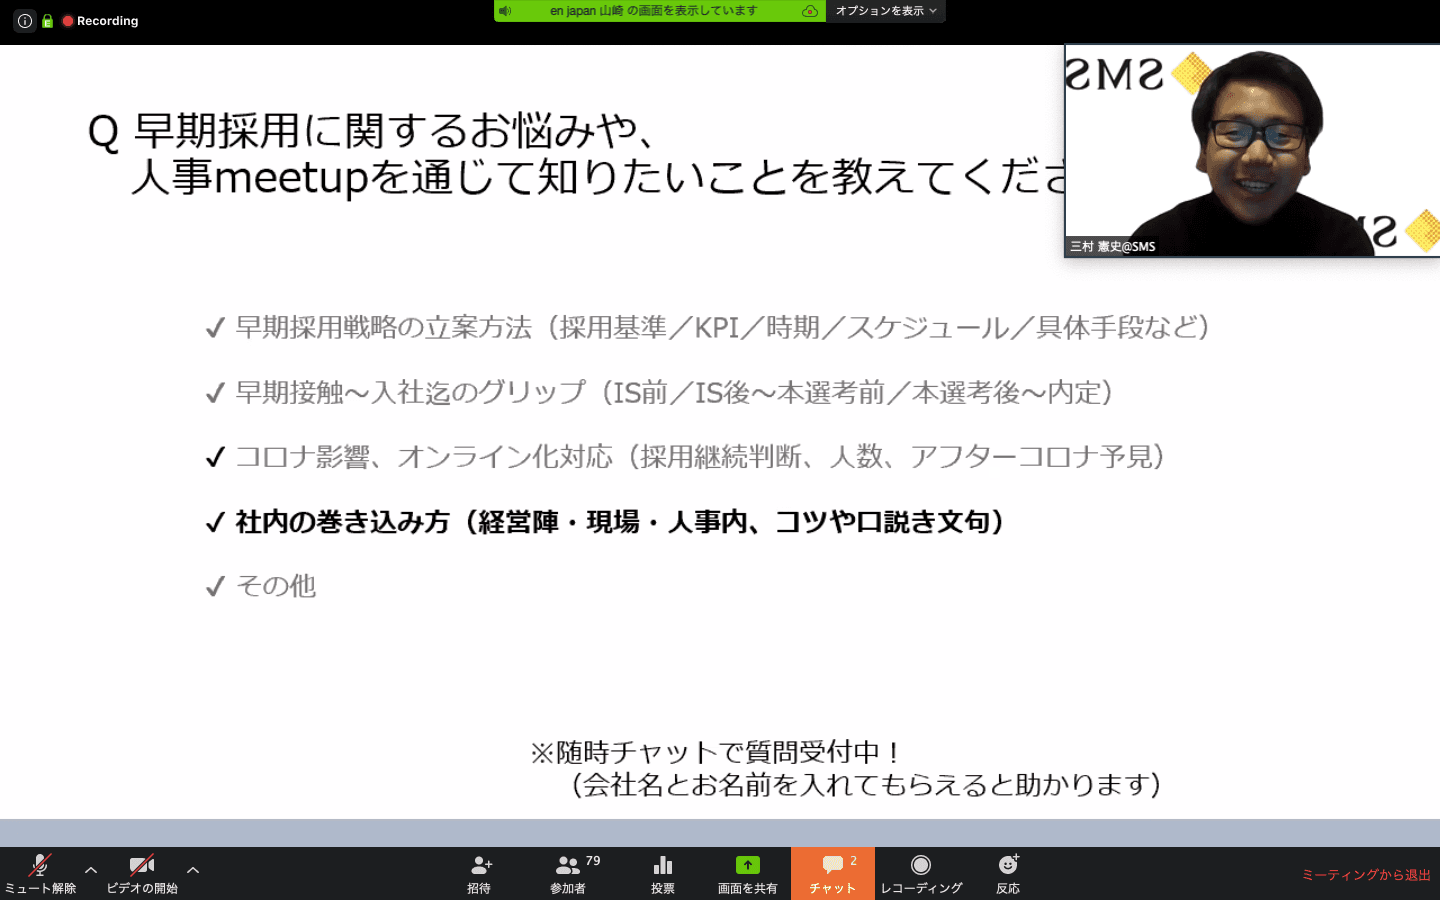Click the green screen sharing status bar

click(x=654, y=11)
